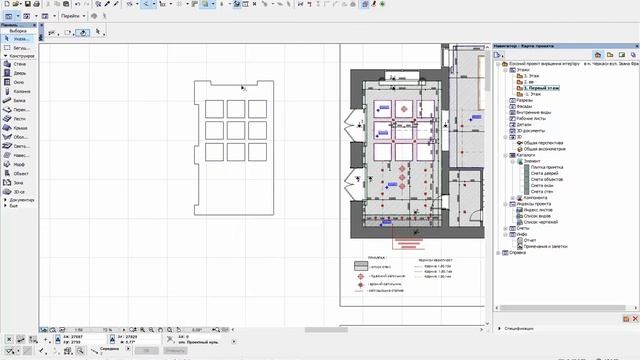The height and width of the screenshot is (360, 640).
Task: Toggle the highlighted trace reference button
Action: pyautogui.click(x=204, y=4)
